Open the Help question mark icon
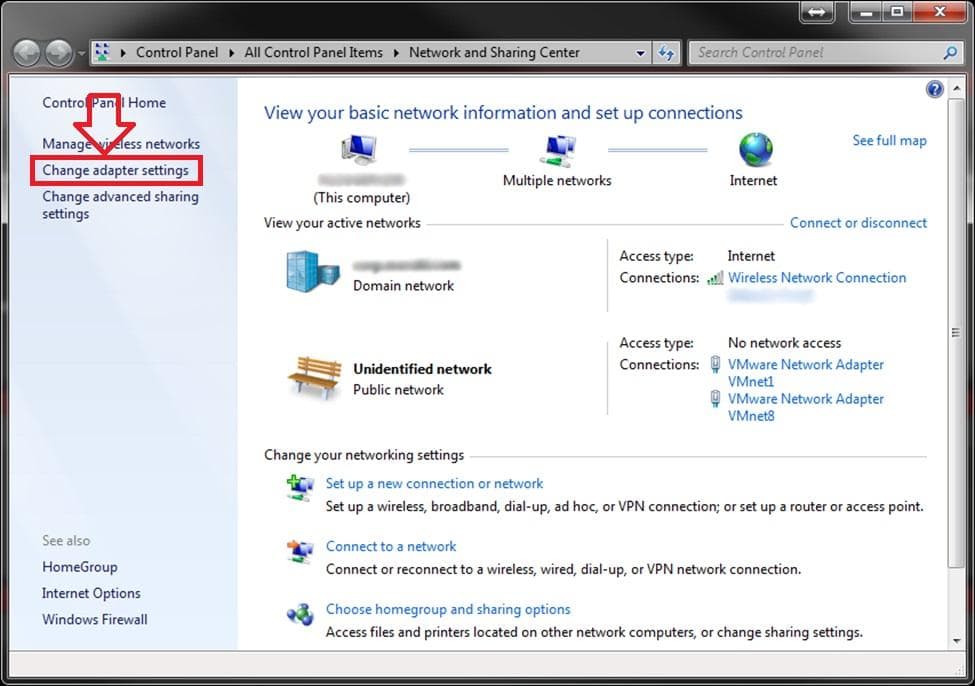975x686 pixels. click(x=934, y=88)
